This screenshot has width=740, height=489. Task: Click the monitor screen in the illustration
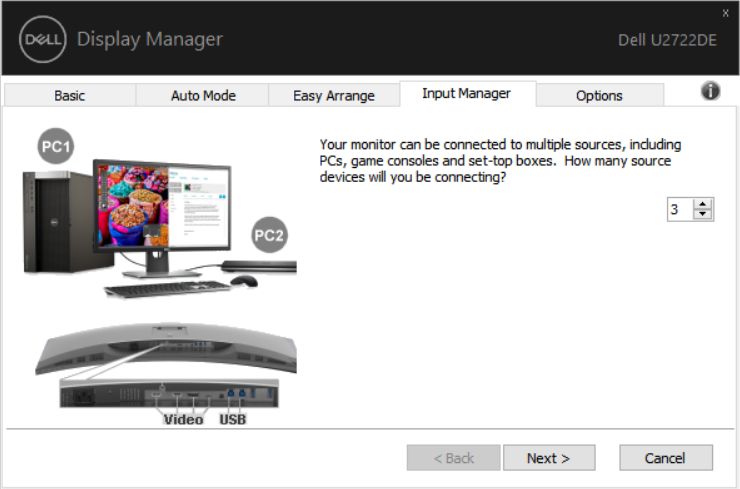click(x=160, y=203)
